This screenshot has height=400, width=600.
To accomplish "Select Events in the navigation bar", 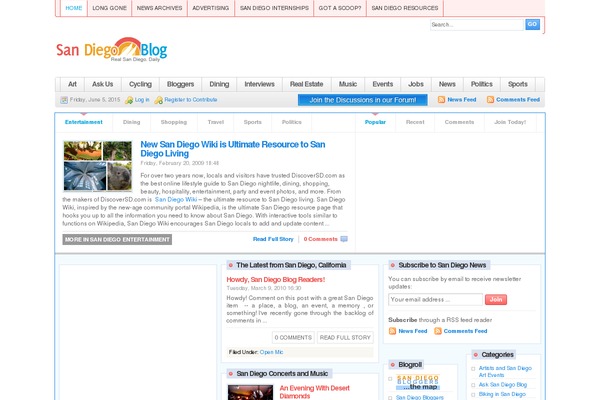I will [x=383, y=84].
